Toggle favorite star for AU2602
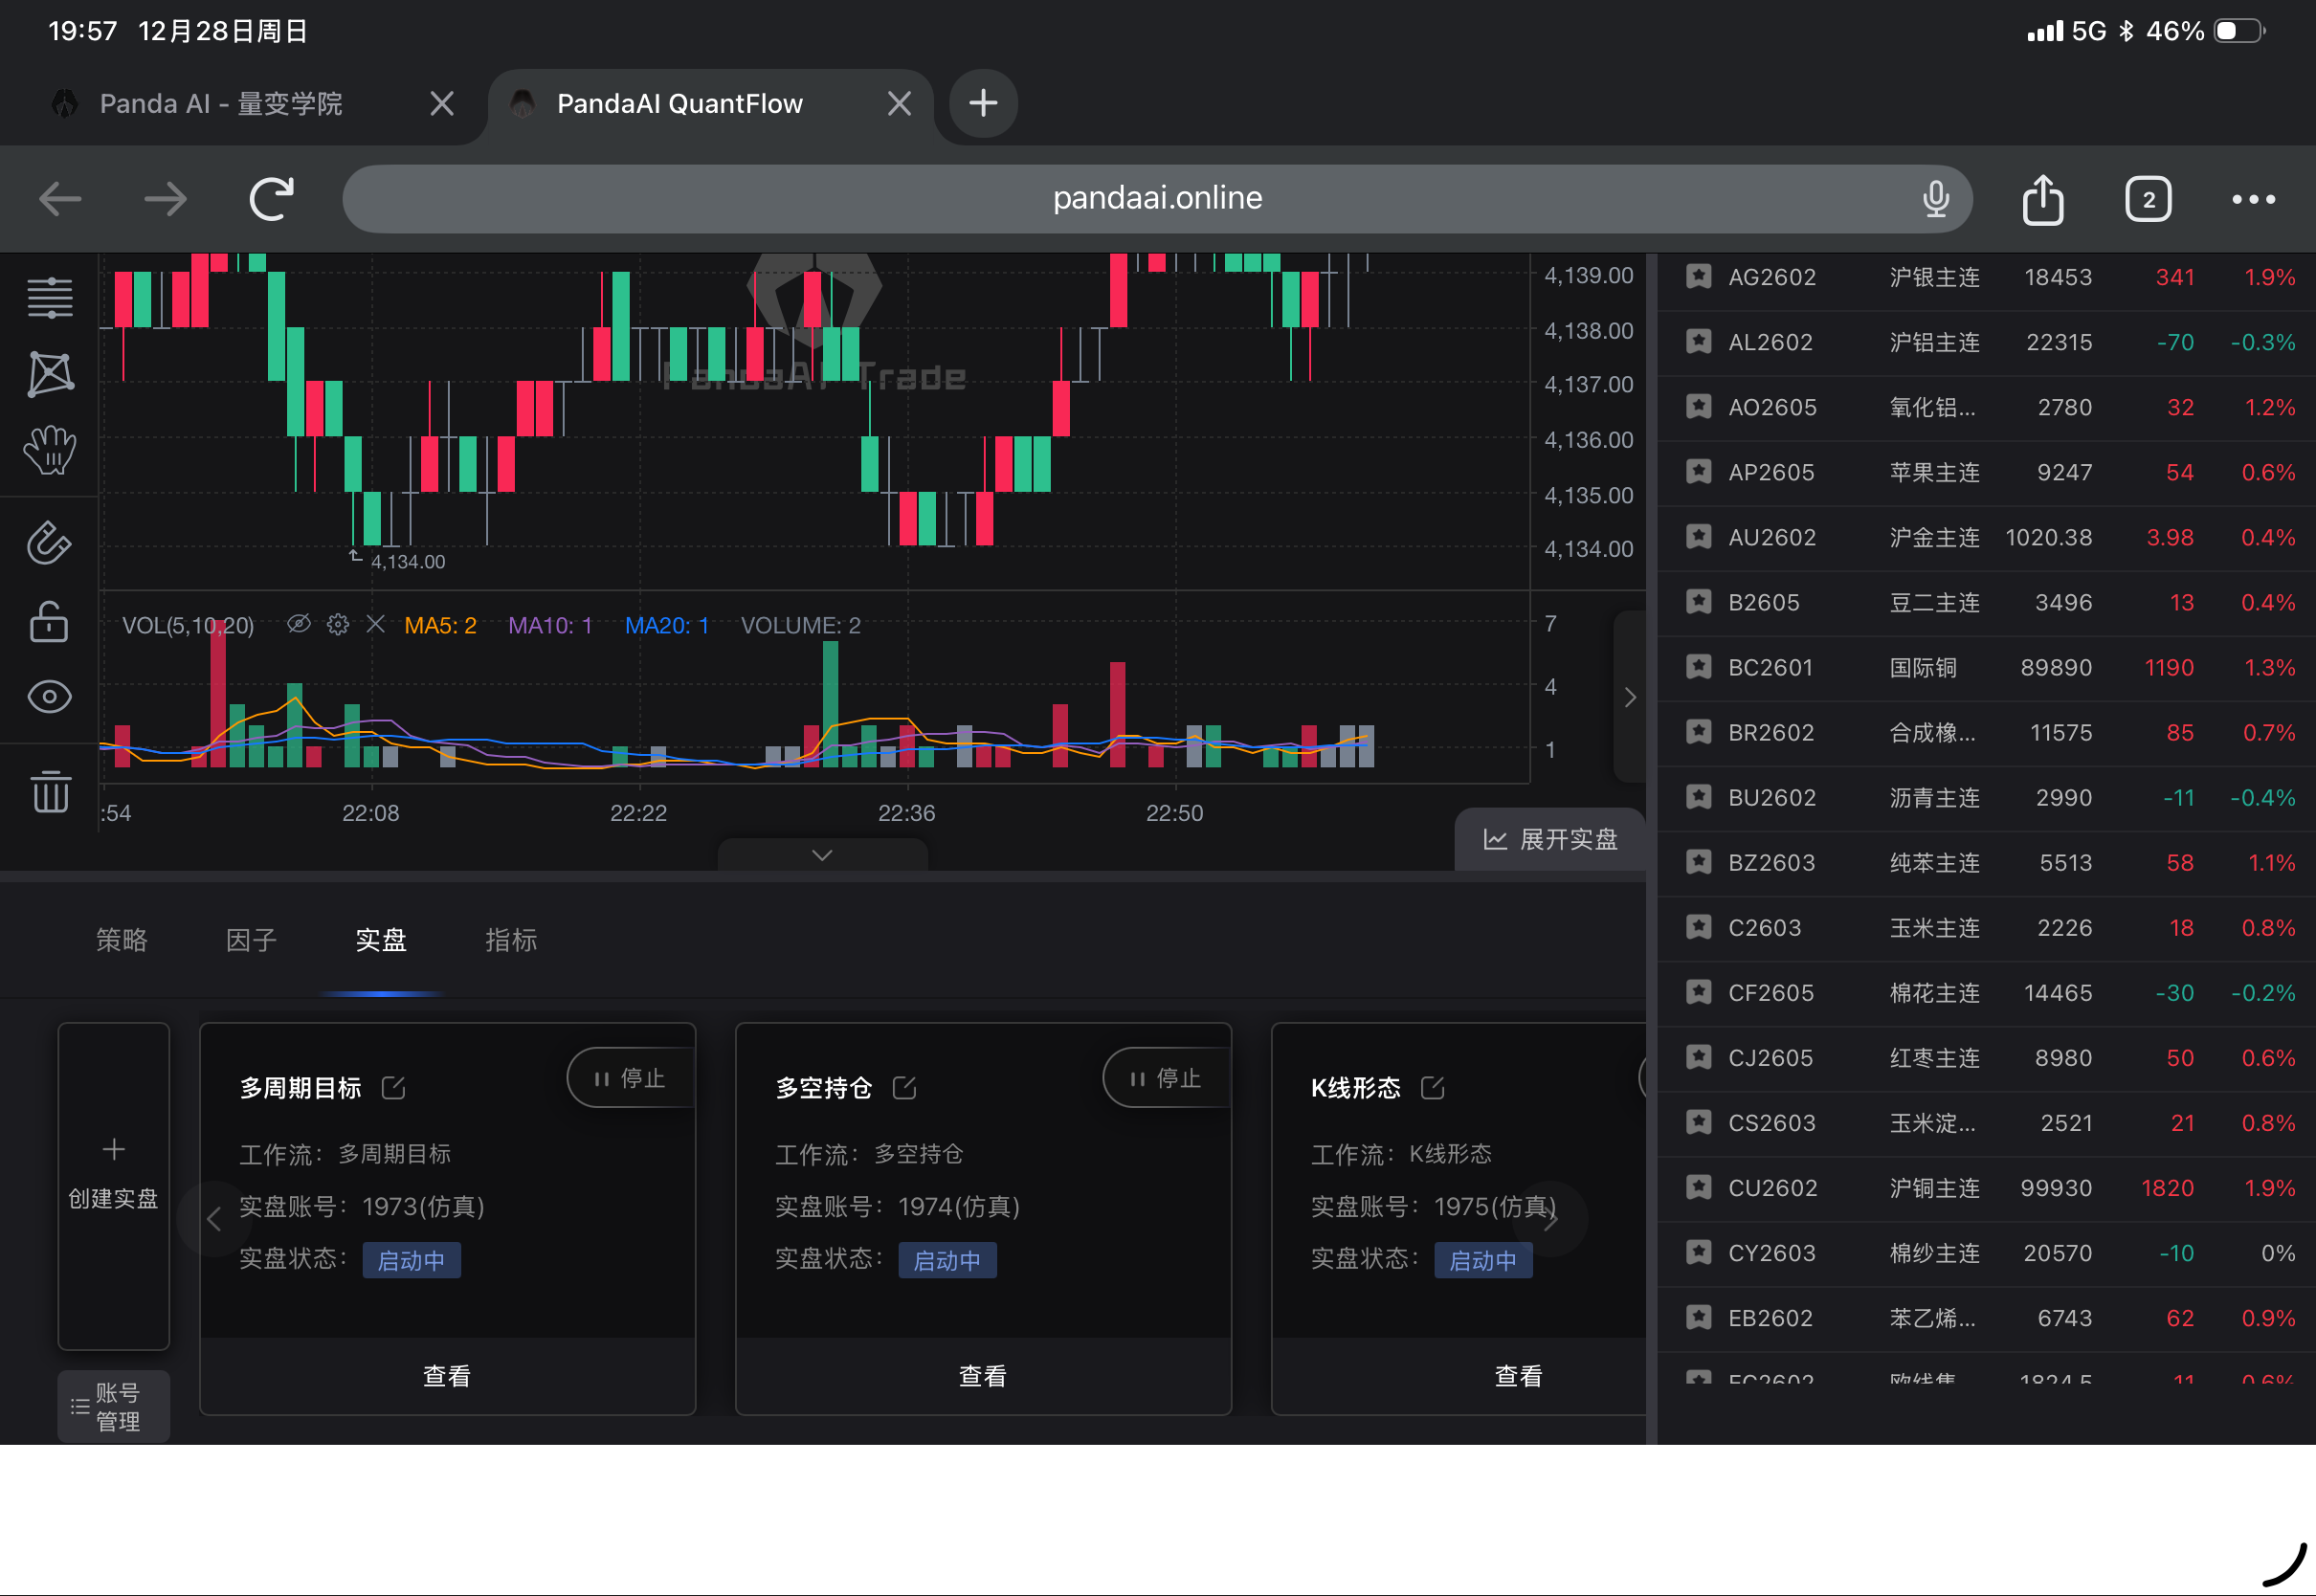This screenshot has width=2316, height=1596. [x=1698, y=537]
